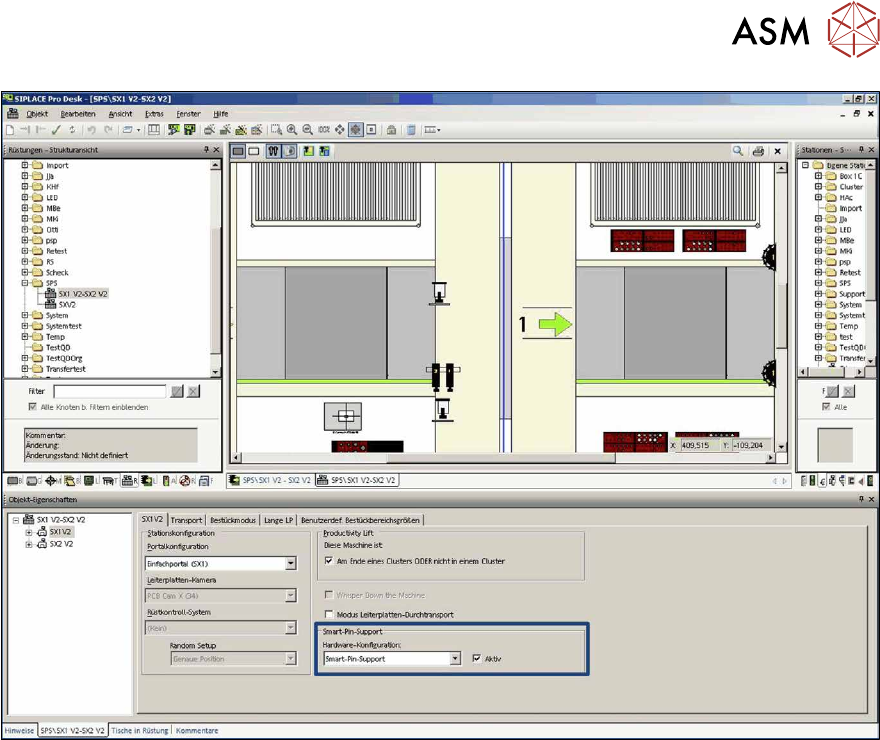
Task: Expand the System folder in tree
Action: (24, 315)
